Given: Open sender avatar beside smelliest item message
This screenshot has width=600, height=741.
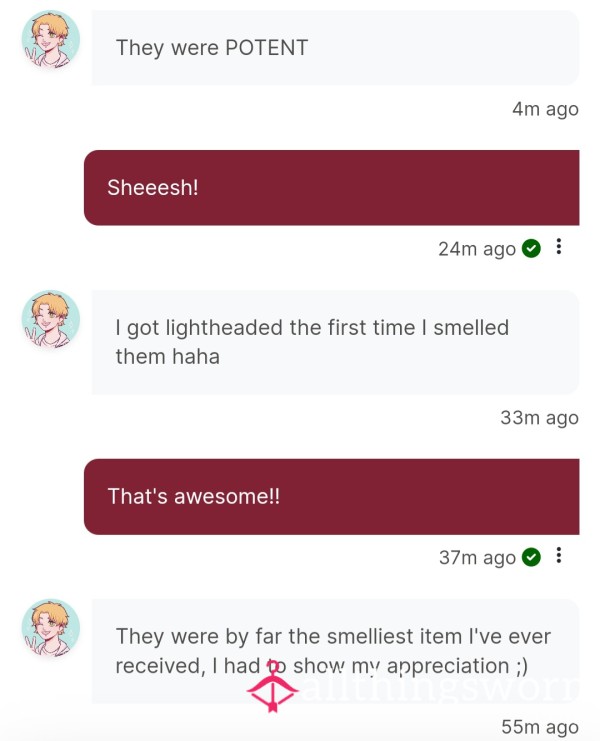Looking at the screenshot, I should [x=51, y=629].
